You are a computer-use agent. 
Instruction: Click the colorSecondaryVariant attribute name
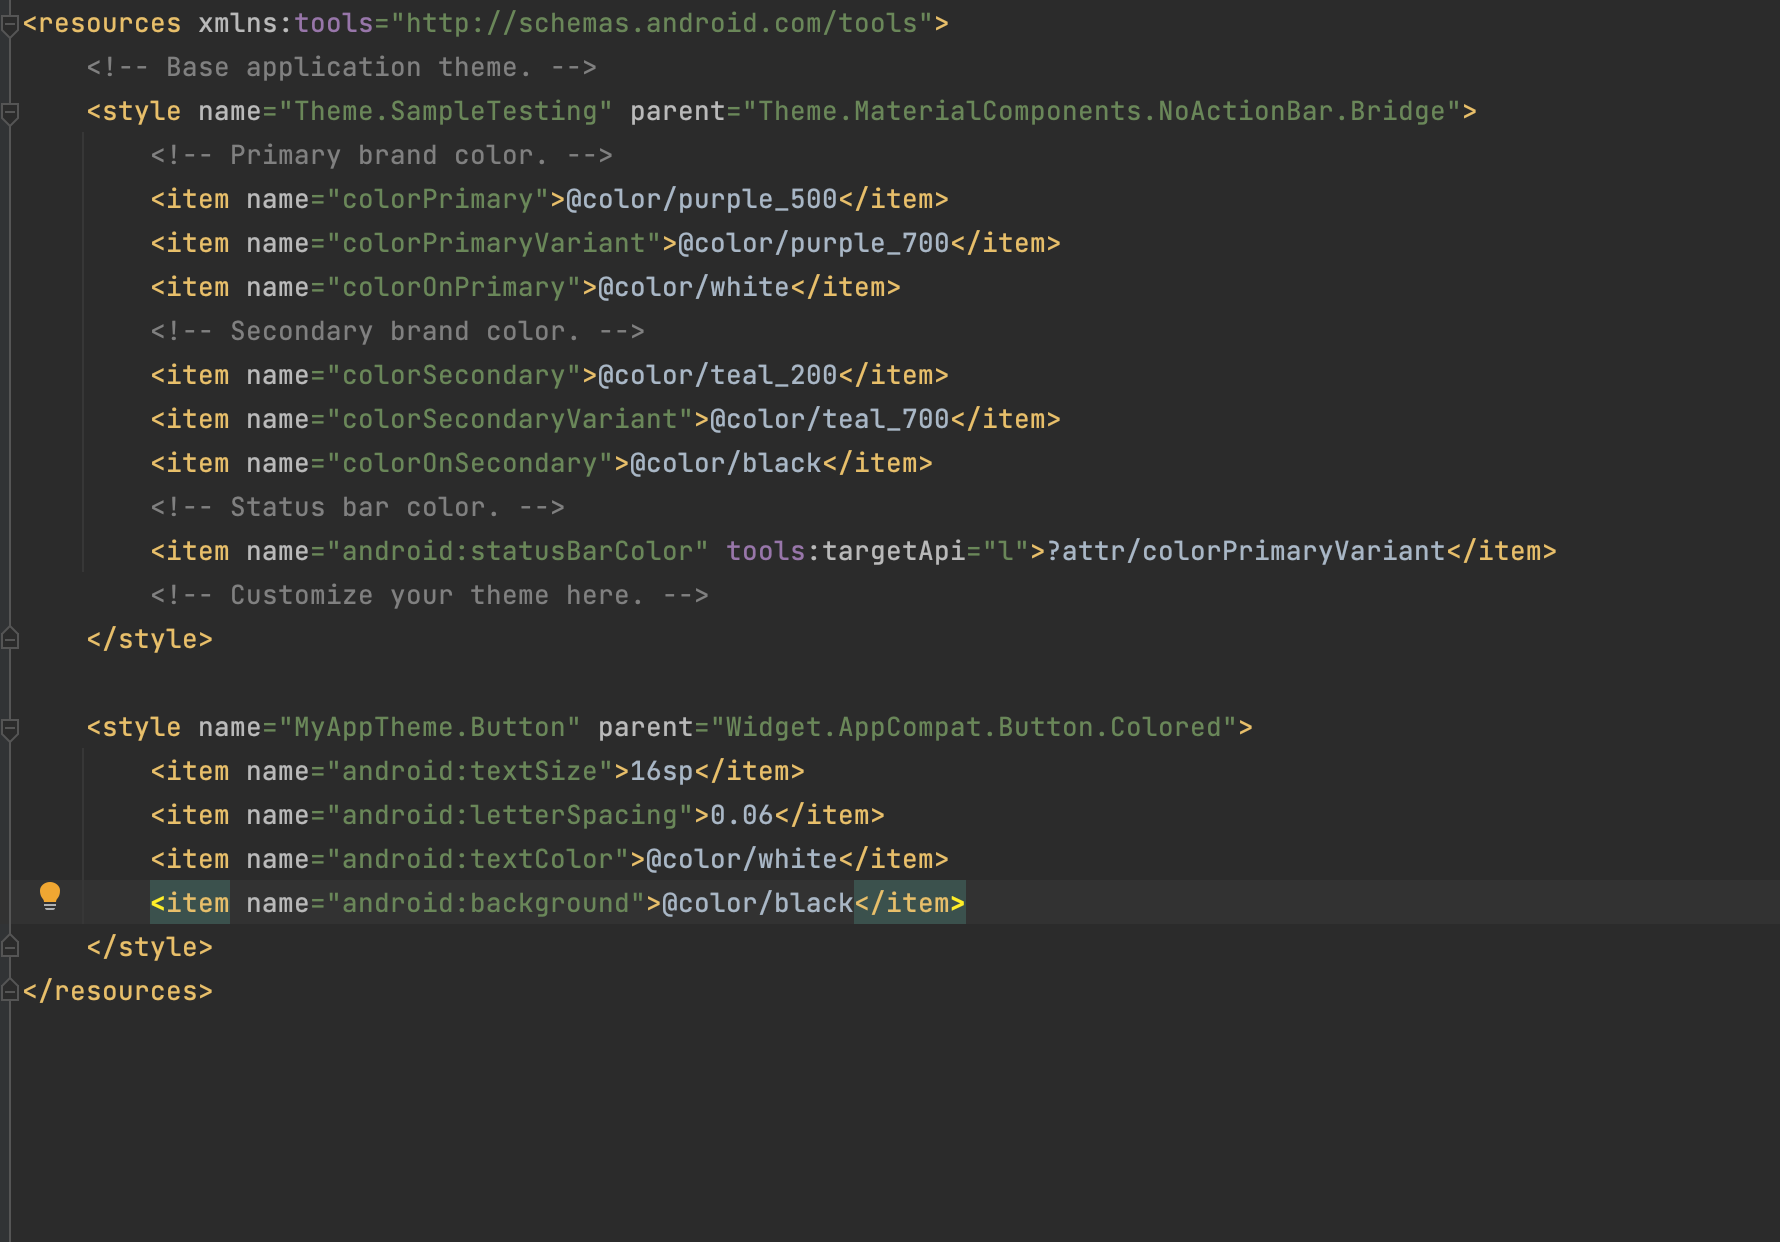coord(510,420)
